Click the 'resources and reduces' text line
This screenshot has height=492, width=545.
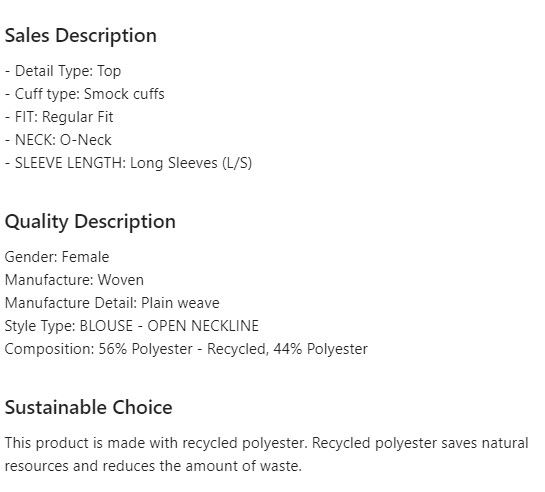pyautogui.click(x=153, y=466)
